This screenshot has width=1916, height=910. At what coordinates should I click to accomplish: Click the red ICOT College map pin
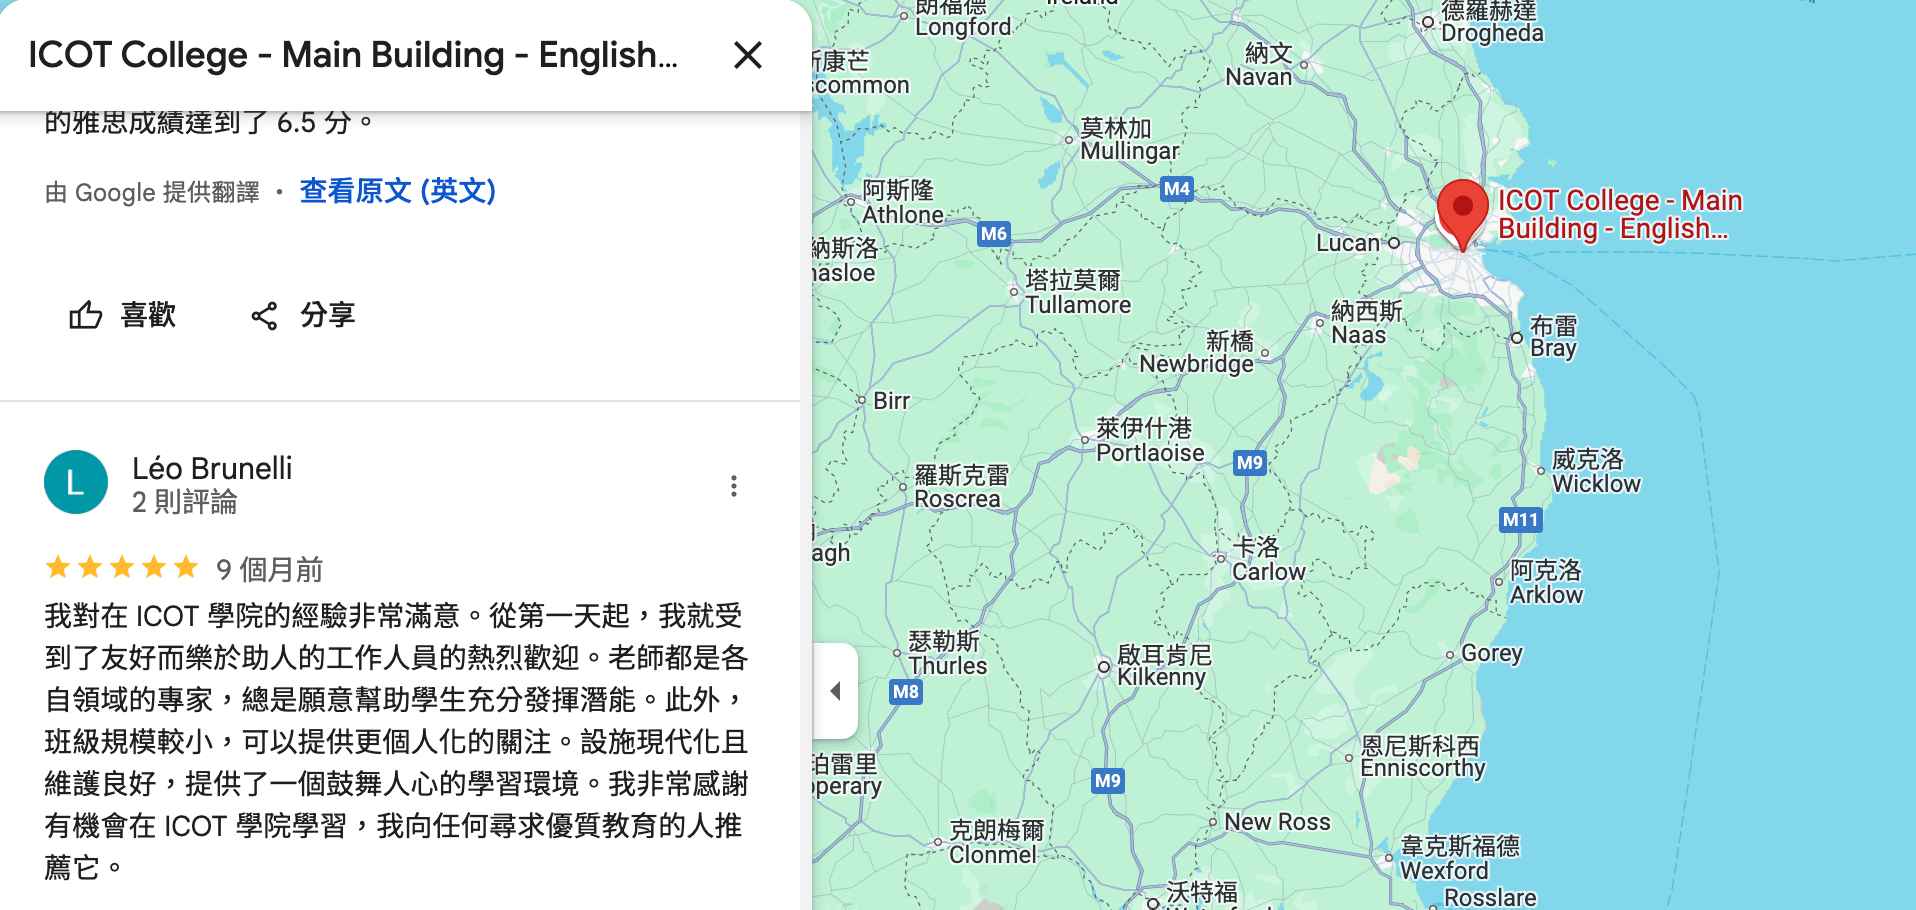pos(1462,215)
